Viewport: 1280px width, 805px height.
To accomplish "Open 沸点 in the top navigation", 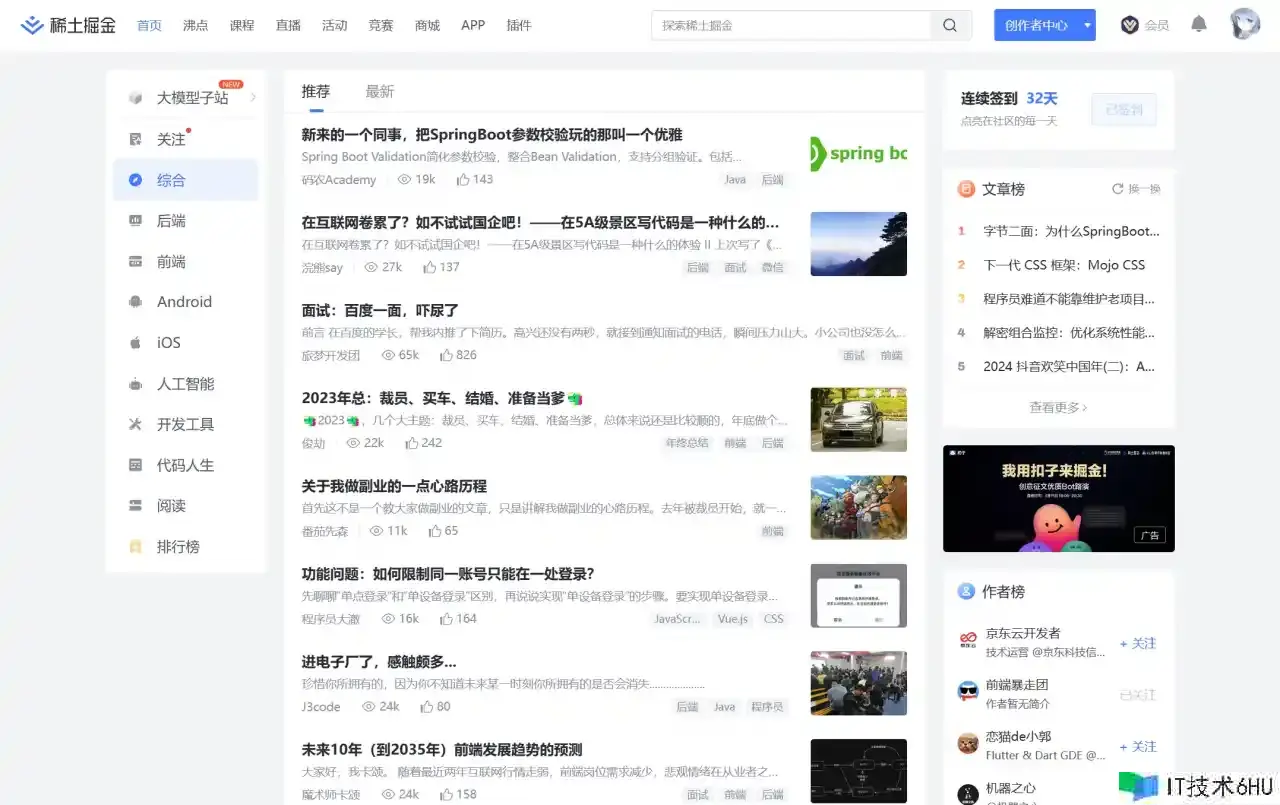I will tap(195, 26).
